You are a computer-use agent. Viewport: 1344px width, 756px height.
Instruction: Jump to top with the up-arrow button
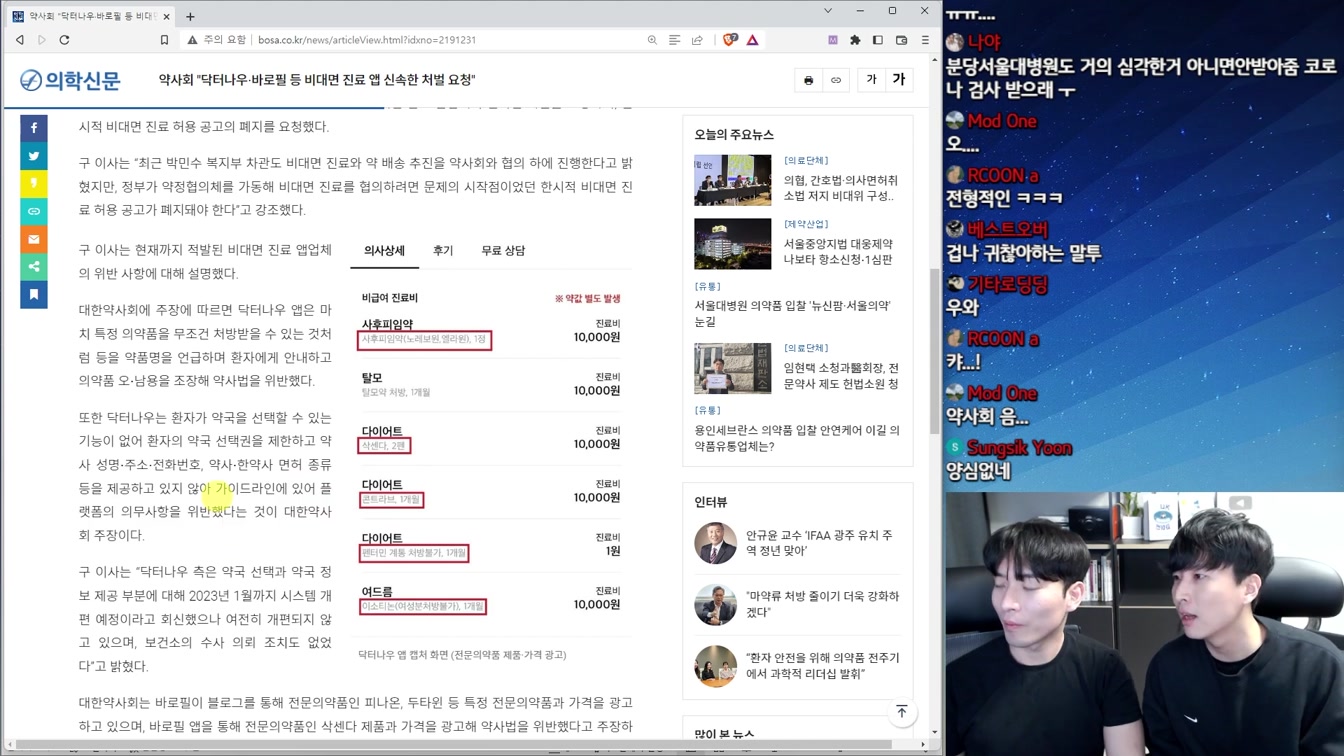902,712
